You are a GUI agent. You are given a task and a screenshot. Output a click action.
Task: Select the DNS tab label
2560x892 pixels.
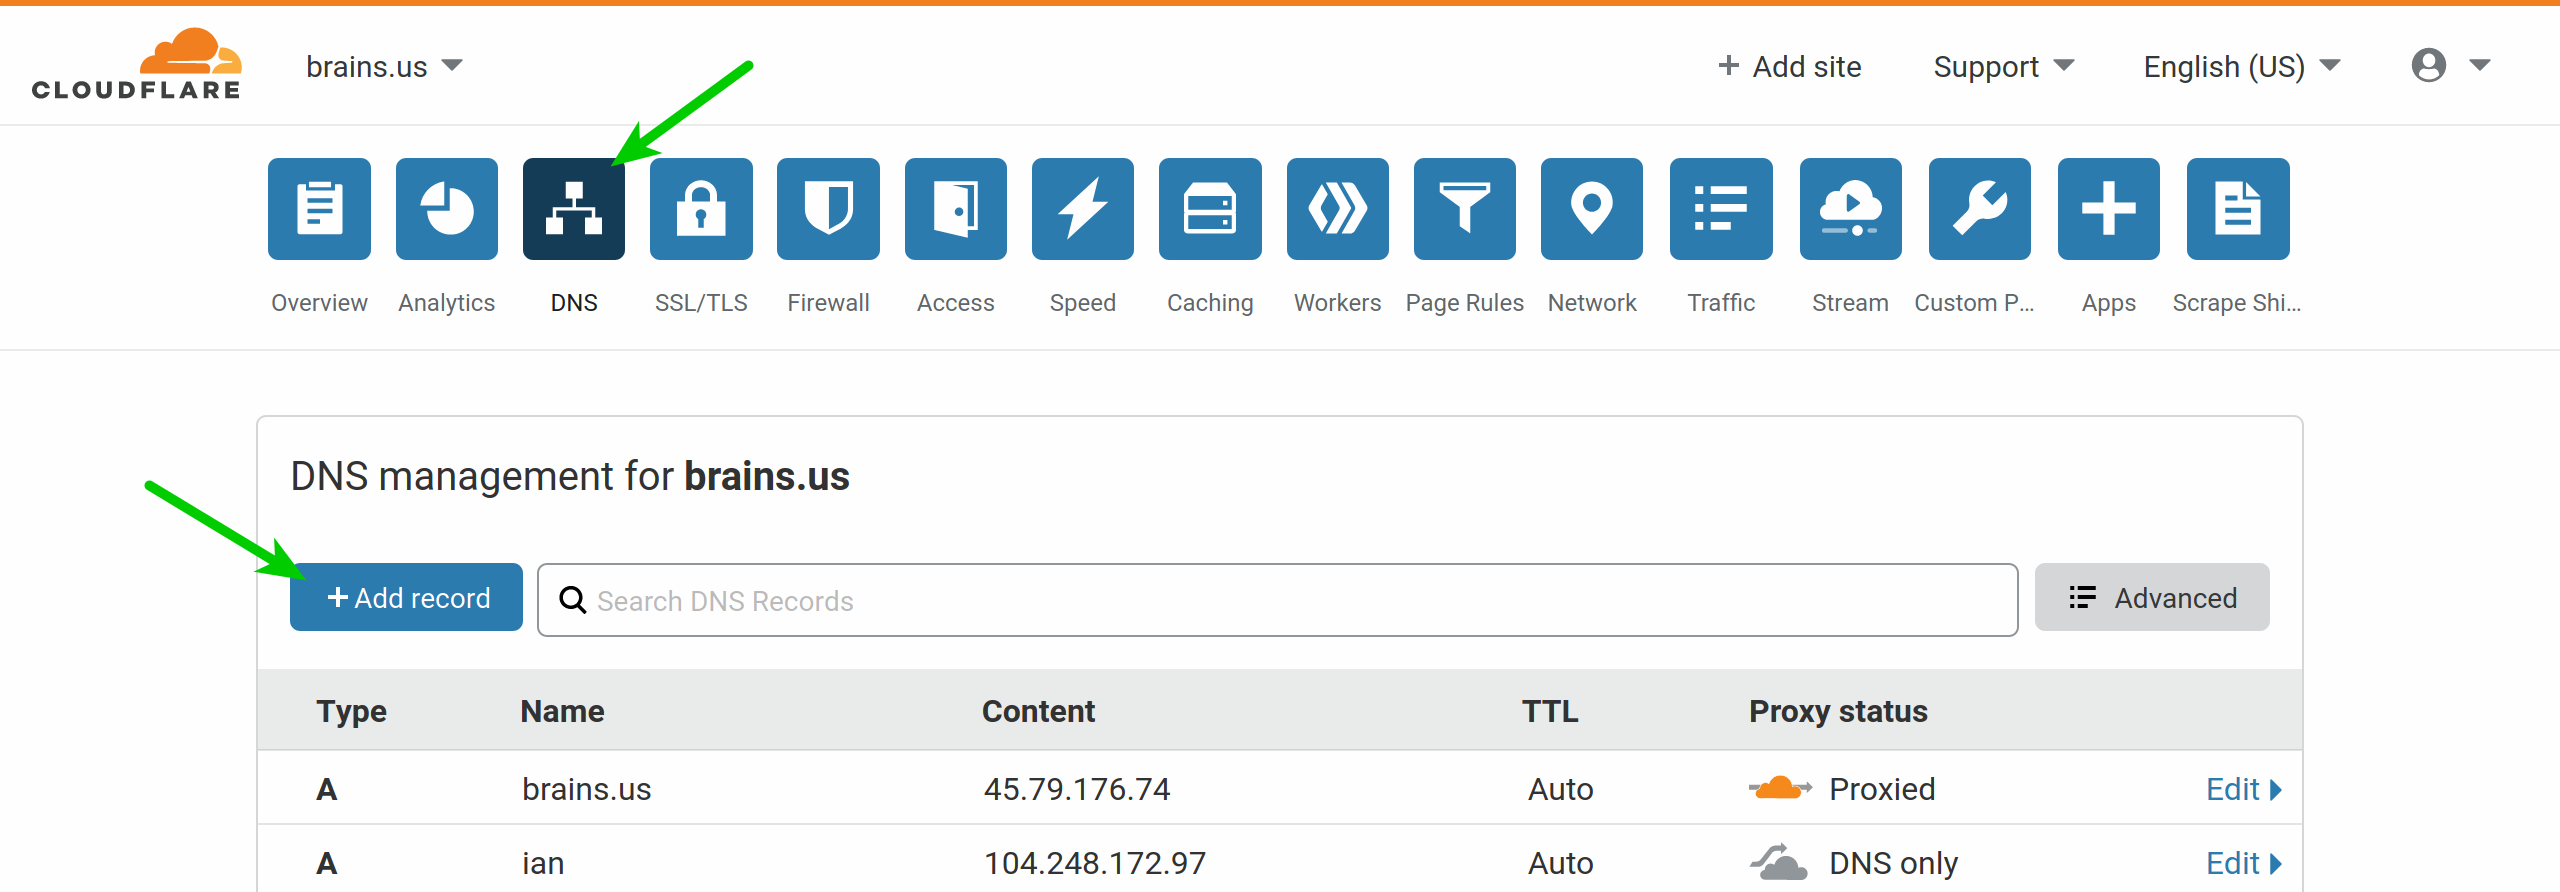(x=574, y=303)
